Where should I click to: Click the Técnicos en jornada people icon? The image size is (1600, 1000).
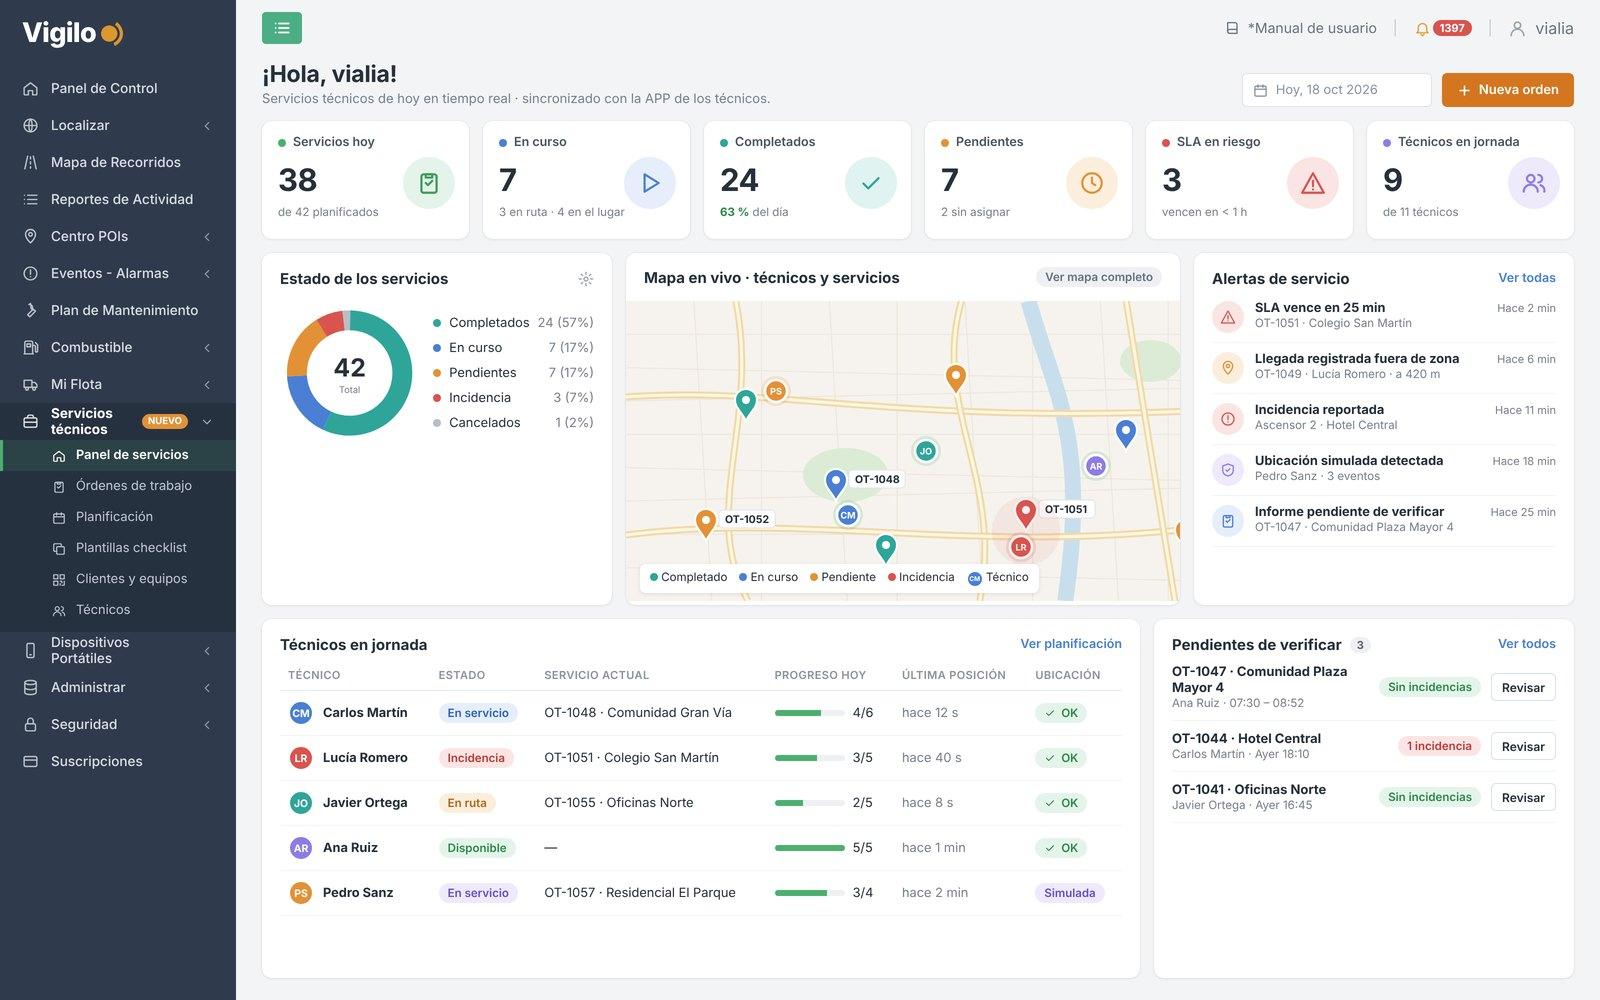(1533, 183)
